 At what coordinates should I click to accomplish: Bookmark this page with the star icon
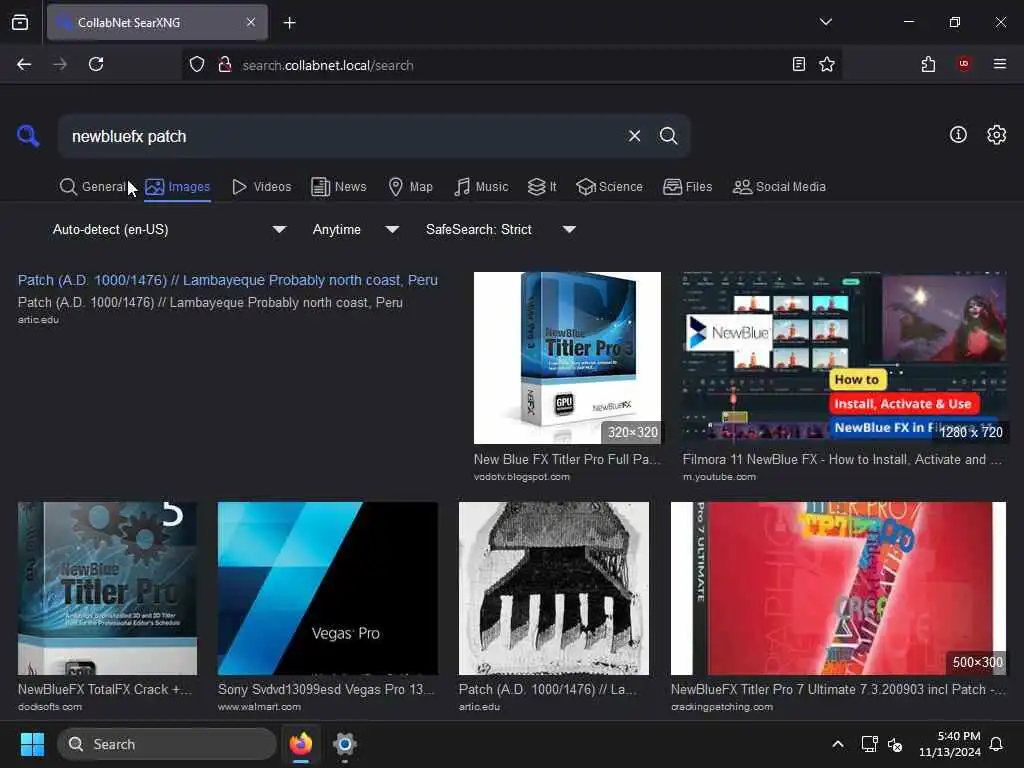tap(827, 64)
